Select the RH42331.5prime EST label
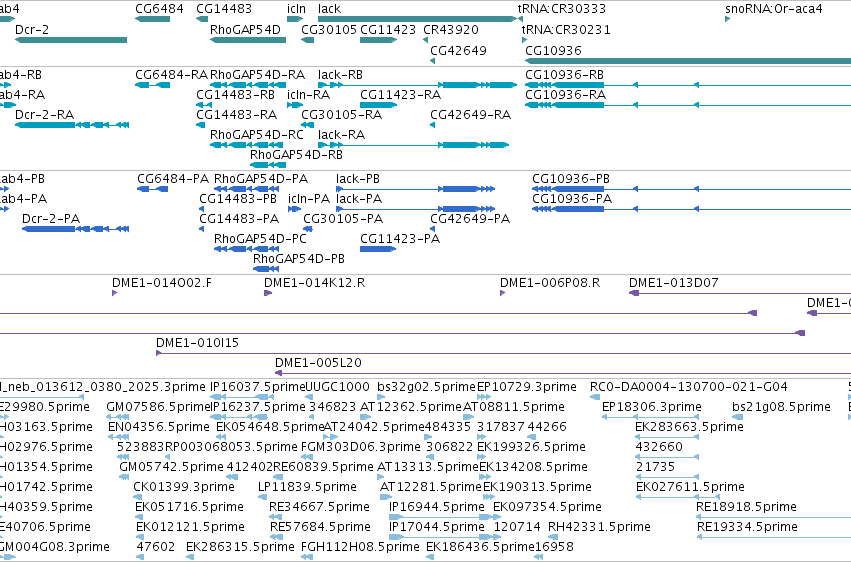851x562 pixels. coord(600,528)
